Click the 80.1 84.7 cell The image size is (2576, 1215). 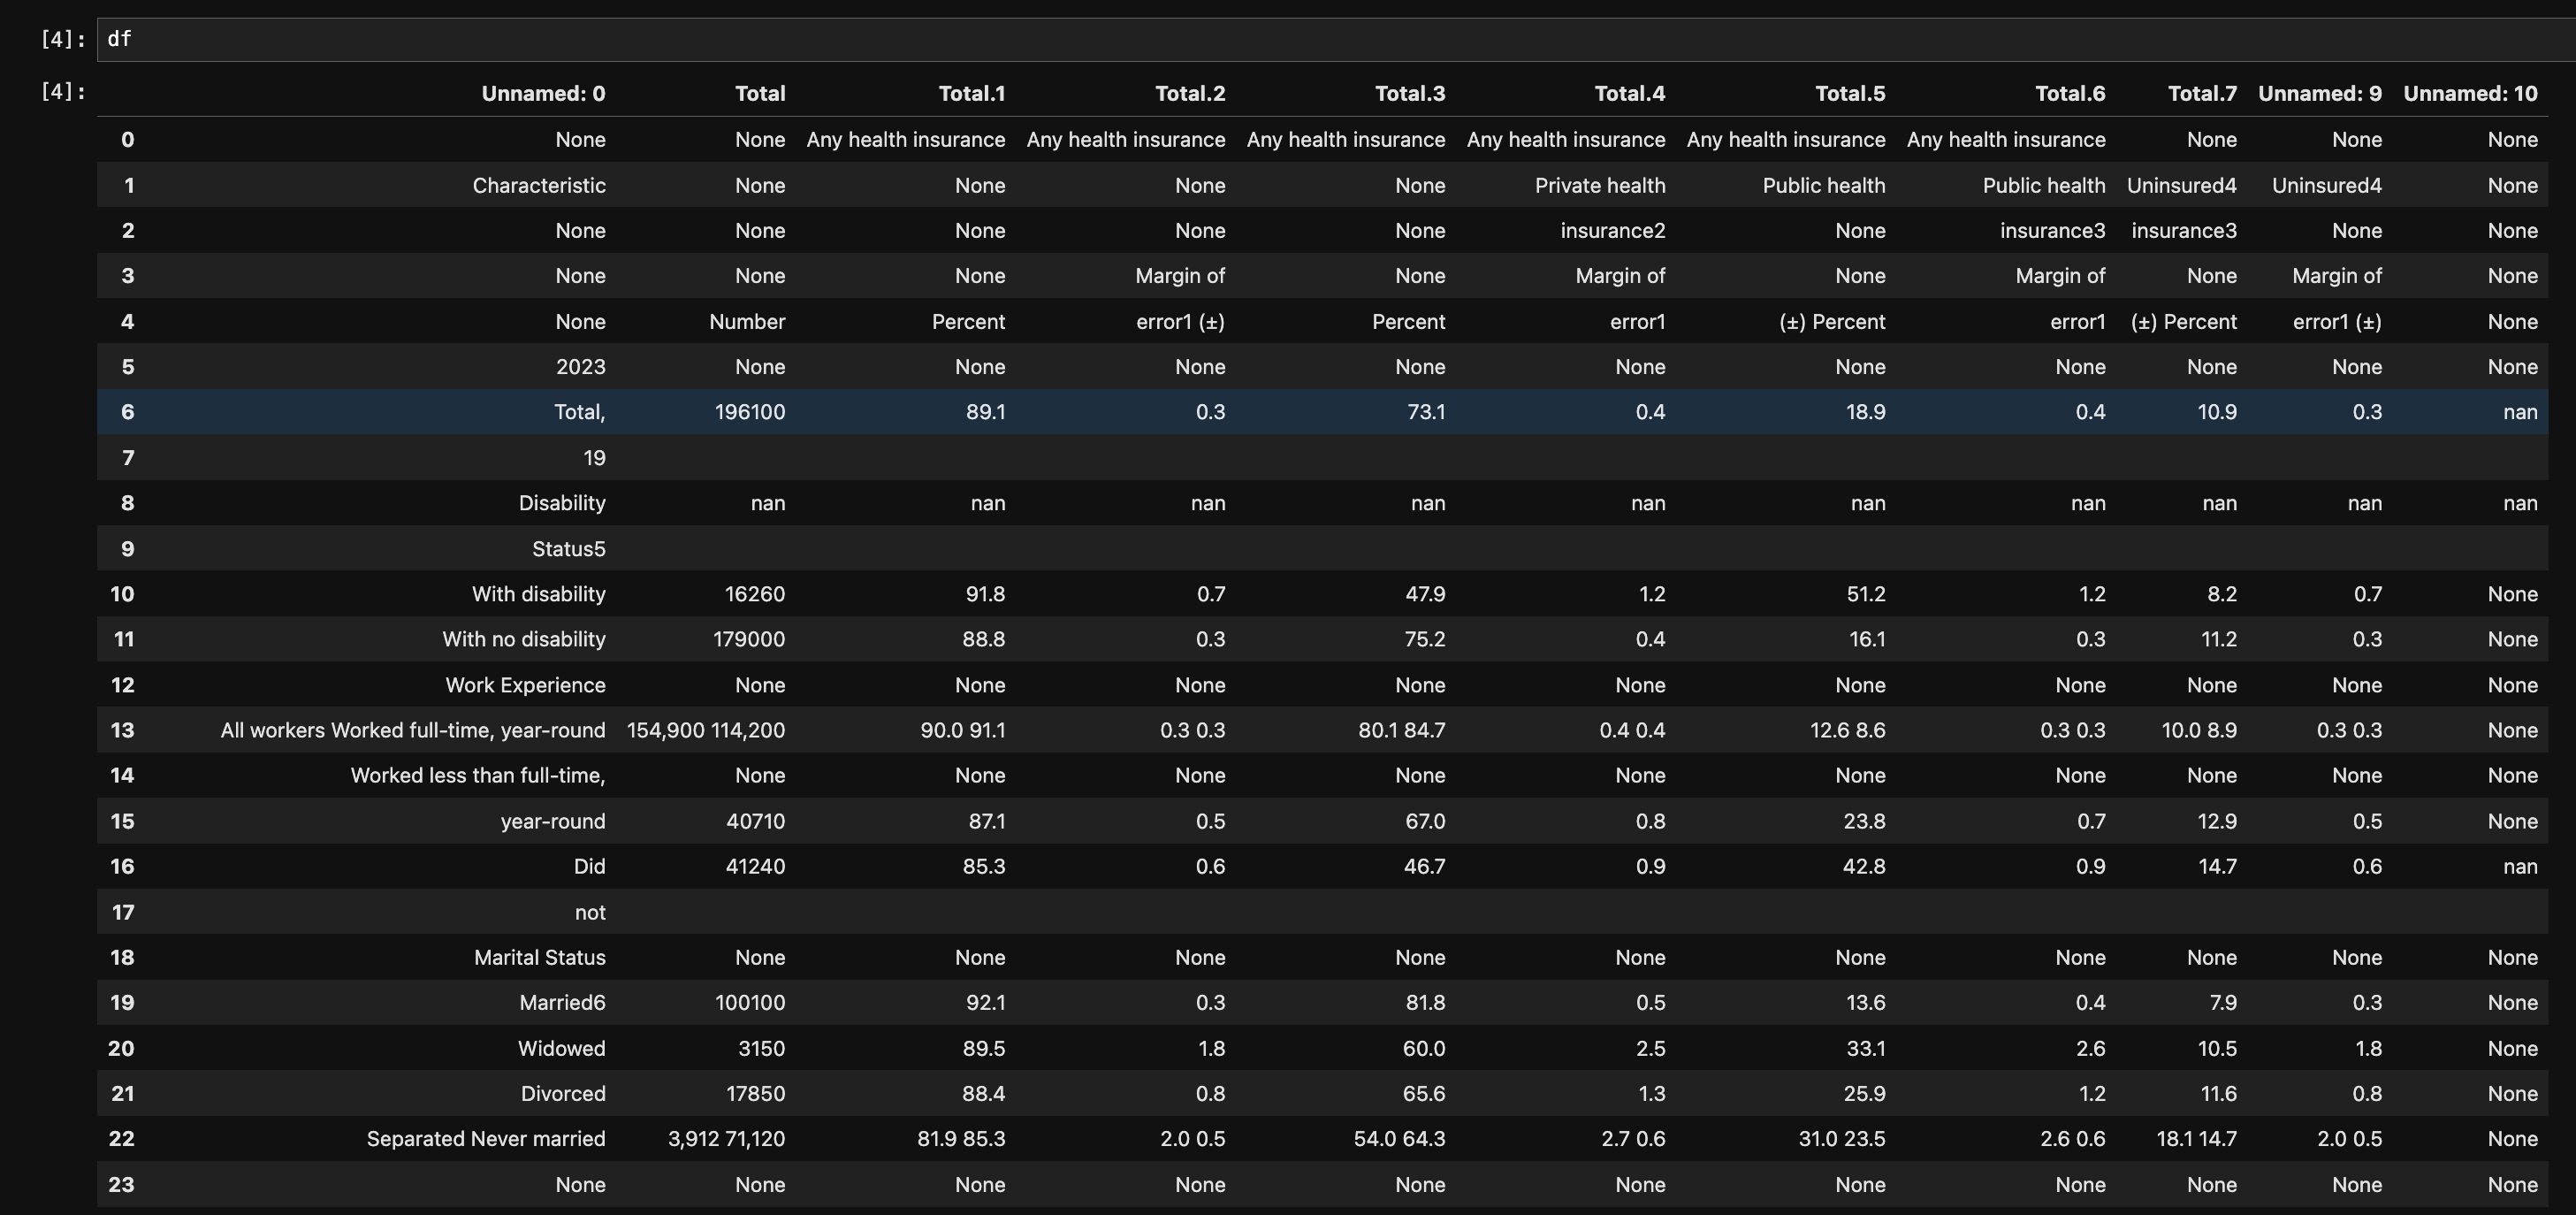click(x=1402, y=730)
